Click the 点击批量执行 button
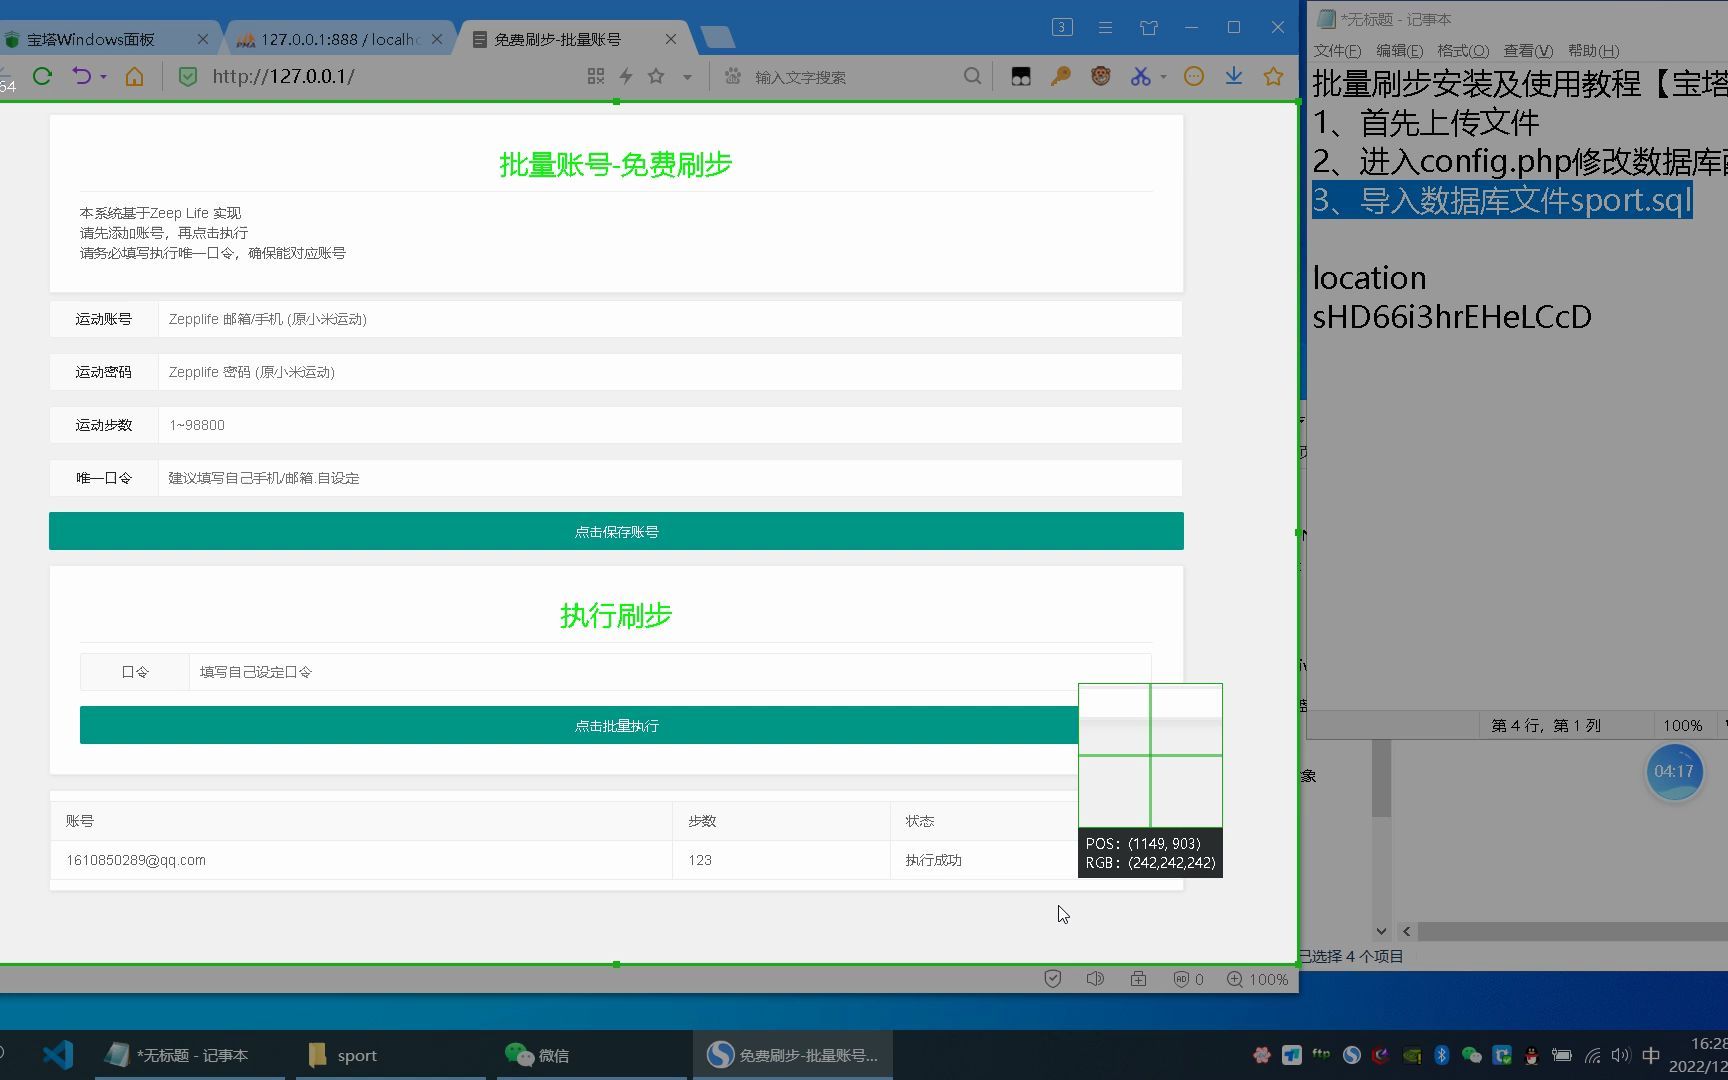1728x1080 pixels. pos(616,725)
